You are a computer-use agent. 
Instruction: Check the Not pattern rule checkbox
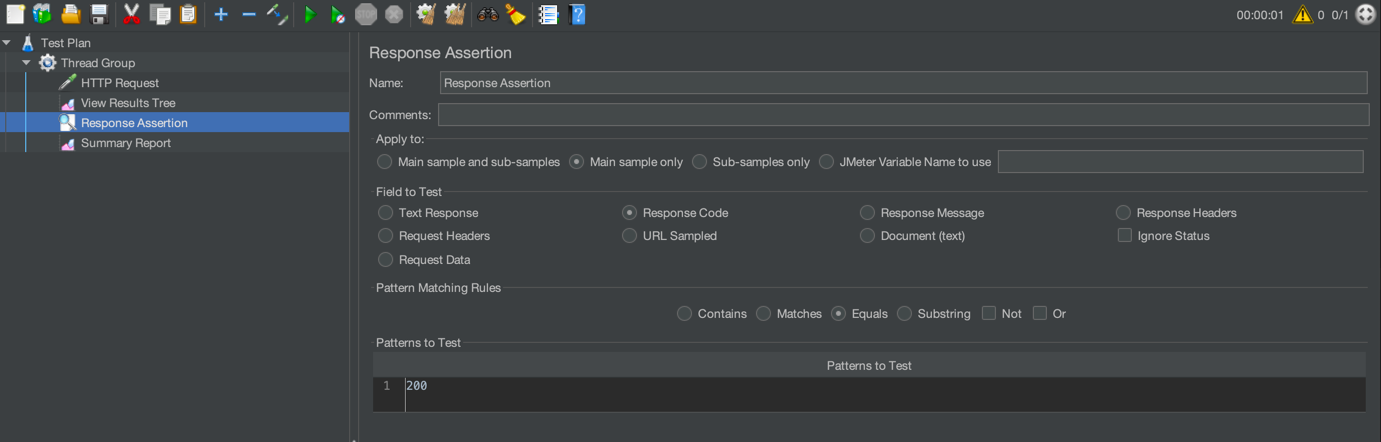click(x=989, y=313)
